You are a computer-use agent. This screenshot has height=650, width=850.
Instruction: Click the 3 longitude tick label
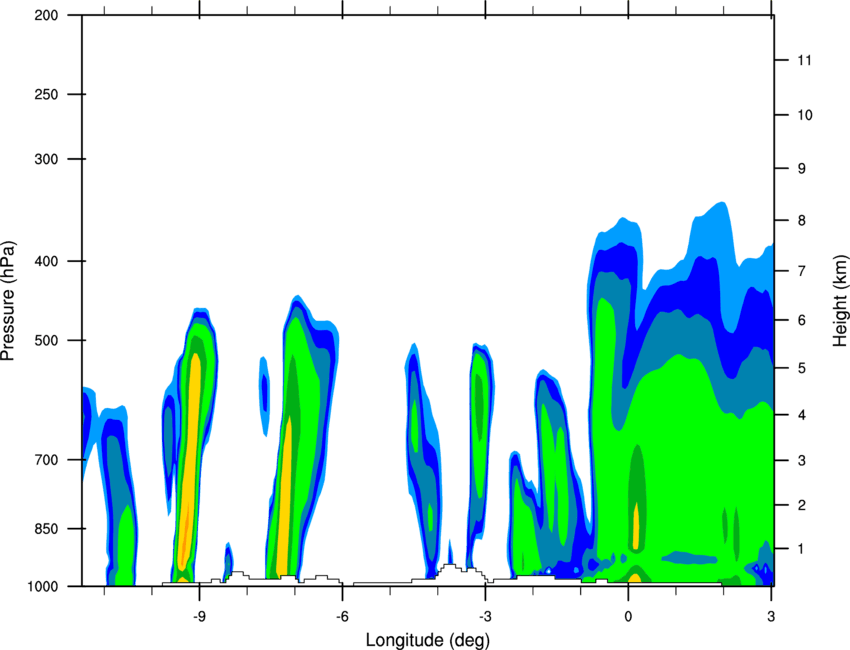point(771,616)
